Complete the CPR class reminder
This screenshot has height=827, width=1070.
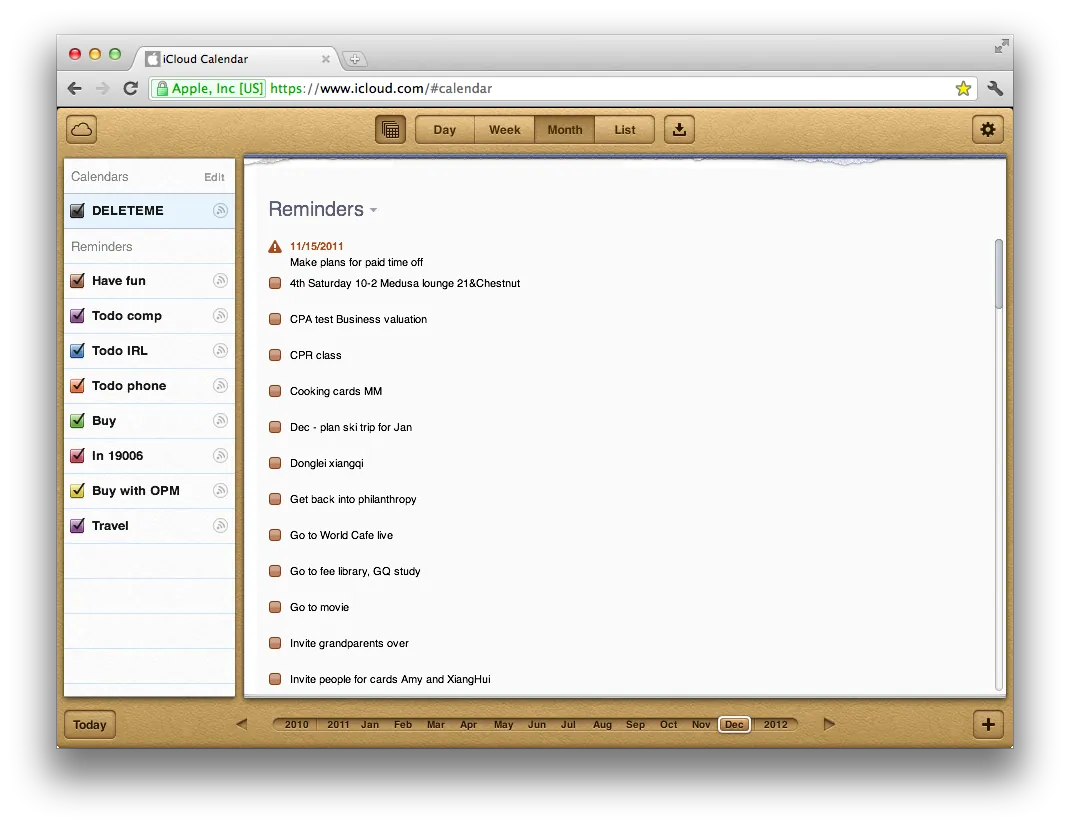(x=275, y=355)
